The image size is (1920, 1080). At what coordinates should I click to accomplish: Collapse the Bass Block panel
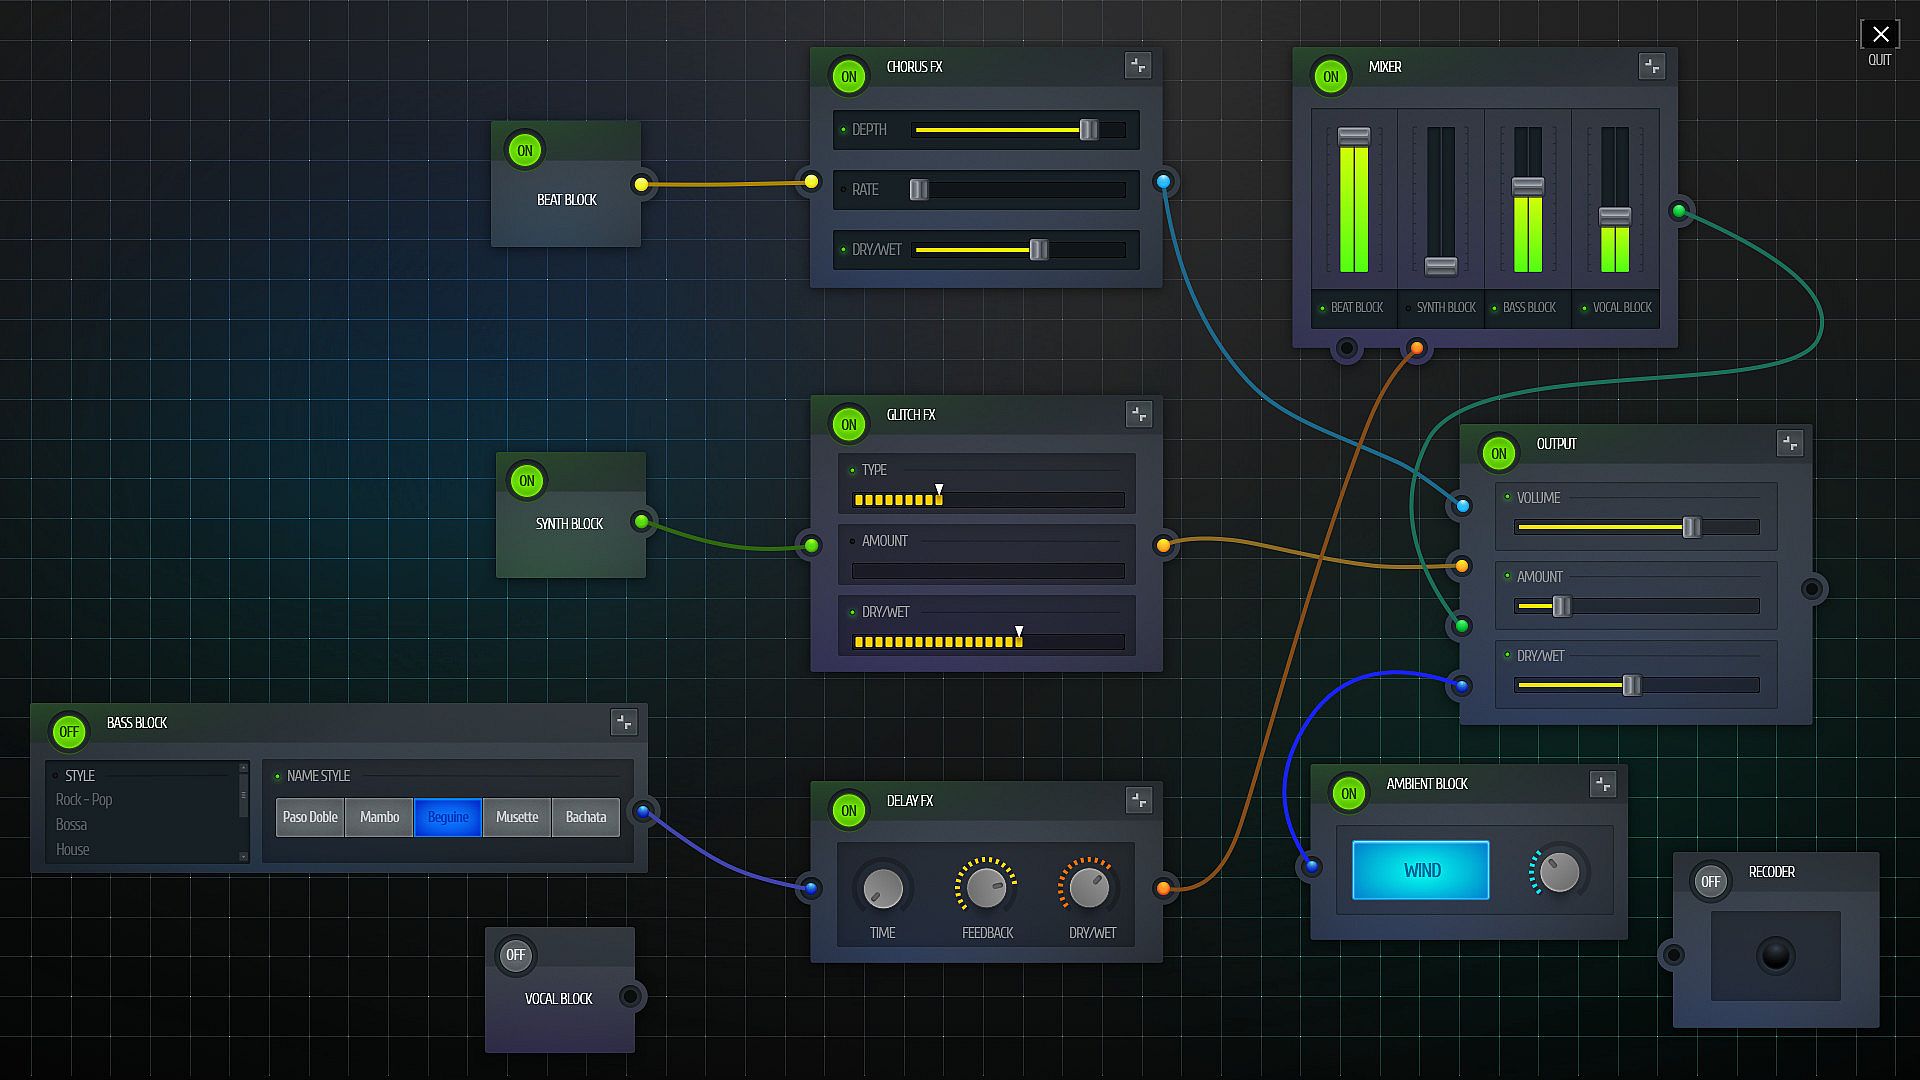pyautogui.click(x=624, y=722)
